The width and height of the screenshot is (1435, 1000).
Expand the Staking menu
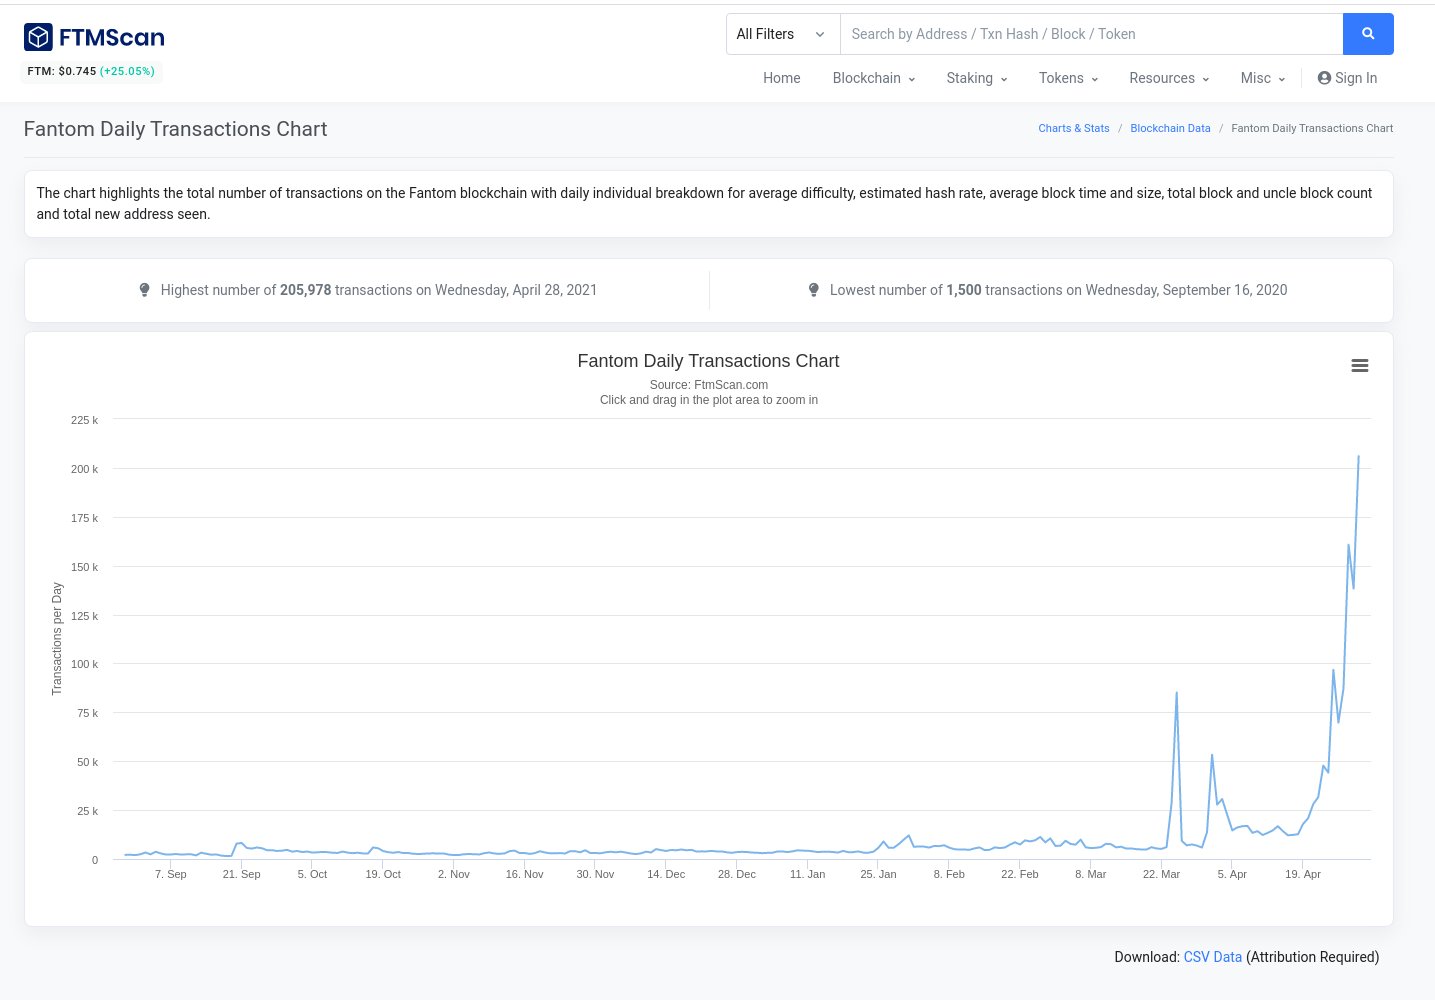click(x=977, y=78)
